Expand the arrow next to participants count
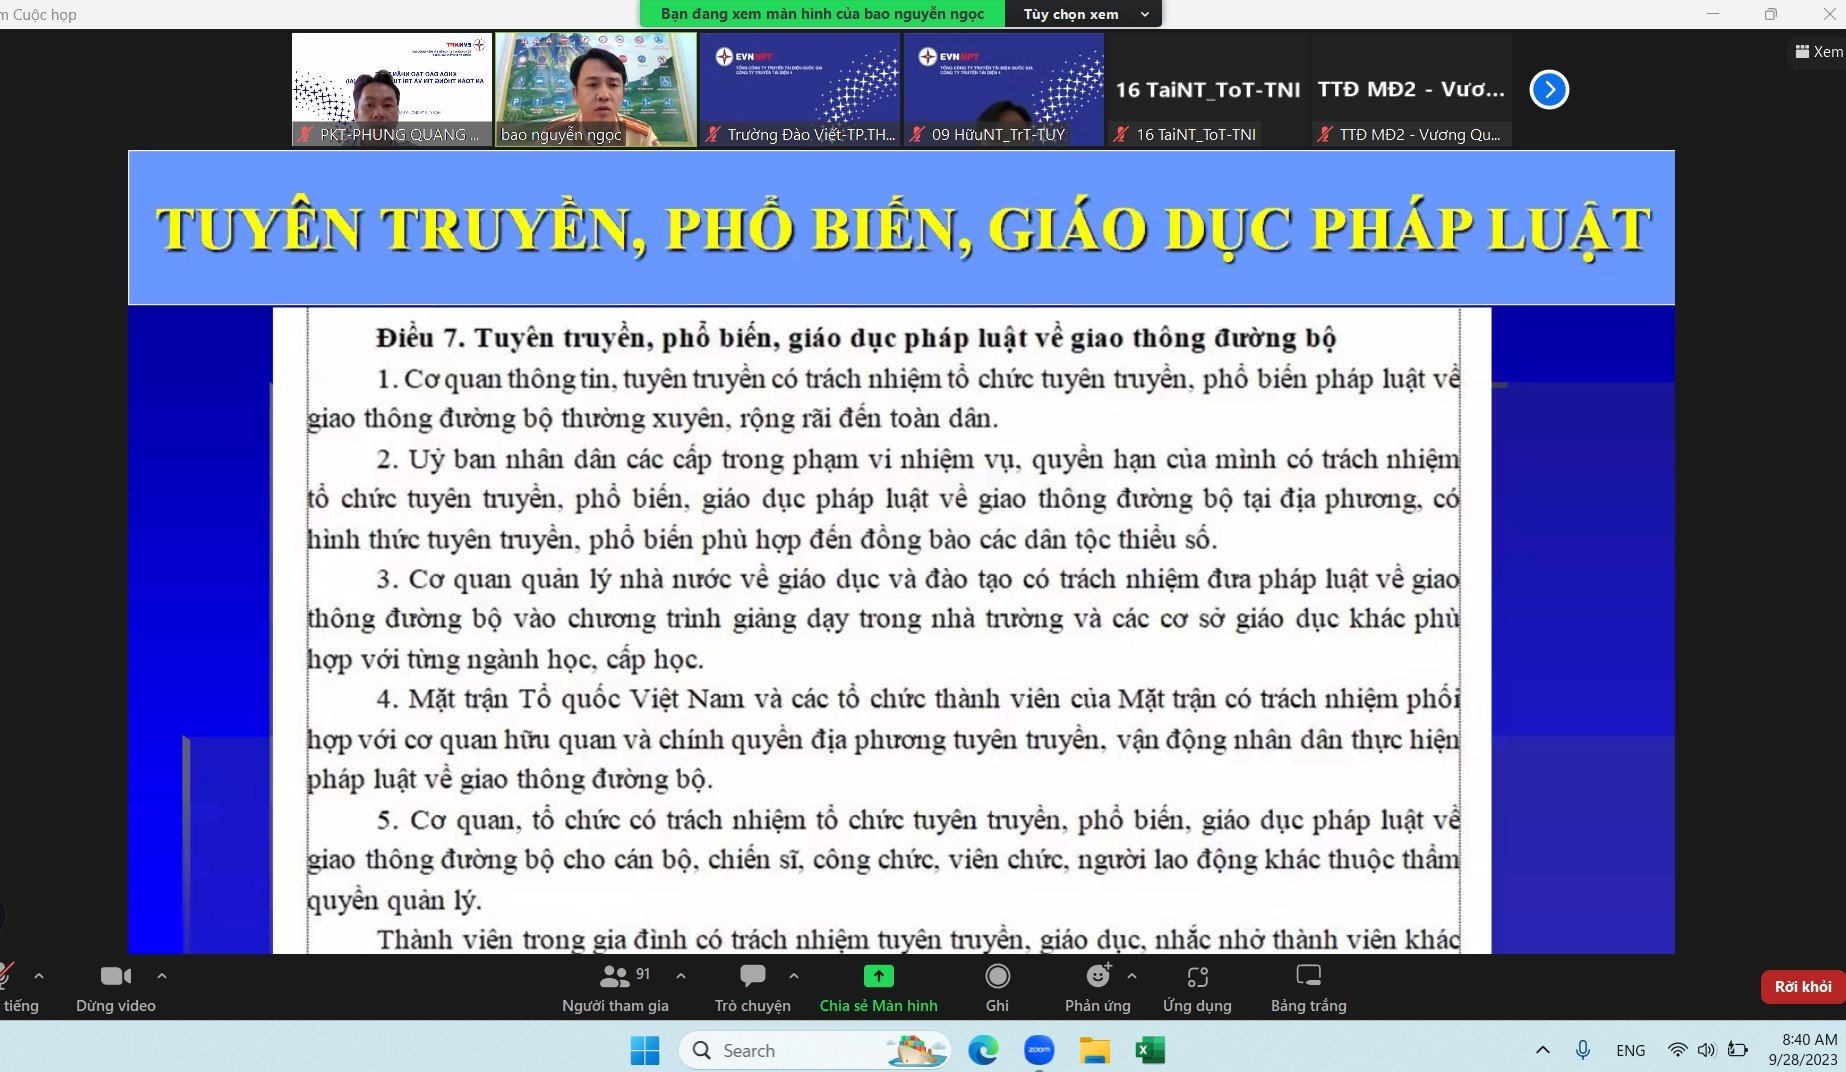 681,976
